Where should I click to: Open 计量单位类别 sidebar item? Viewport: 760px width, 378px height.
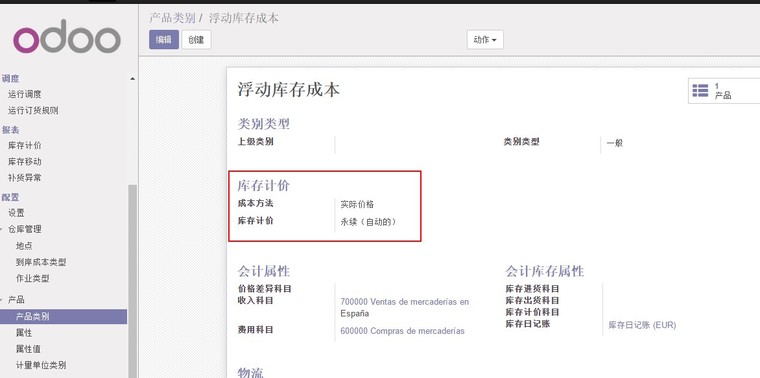[x=41, y=365]
